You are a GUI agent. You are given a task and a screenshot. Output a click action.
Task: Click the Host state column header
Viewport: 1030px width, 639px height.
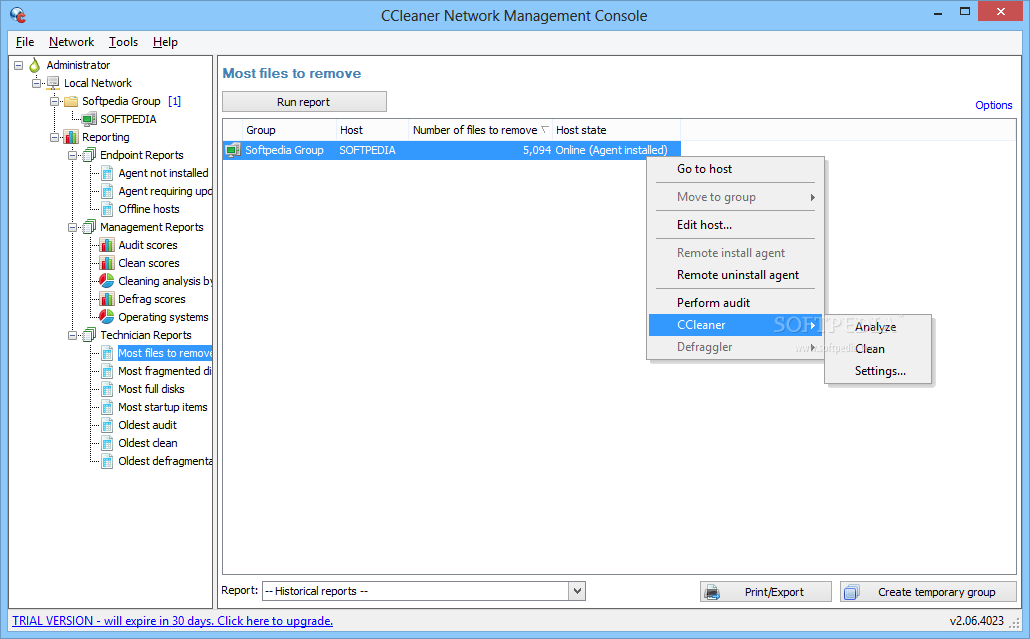click(x=616, y=130)
